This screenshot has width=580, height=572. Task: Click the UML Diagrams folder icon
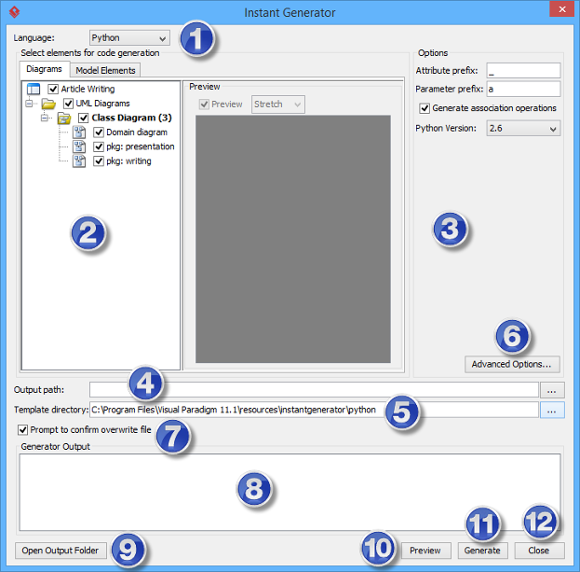pyautogui.click(x=48, y=104)
